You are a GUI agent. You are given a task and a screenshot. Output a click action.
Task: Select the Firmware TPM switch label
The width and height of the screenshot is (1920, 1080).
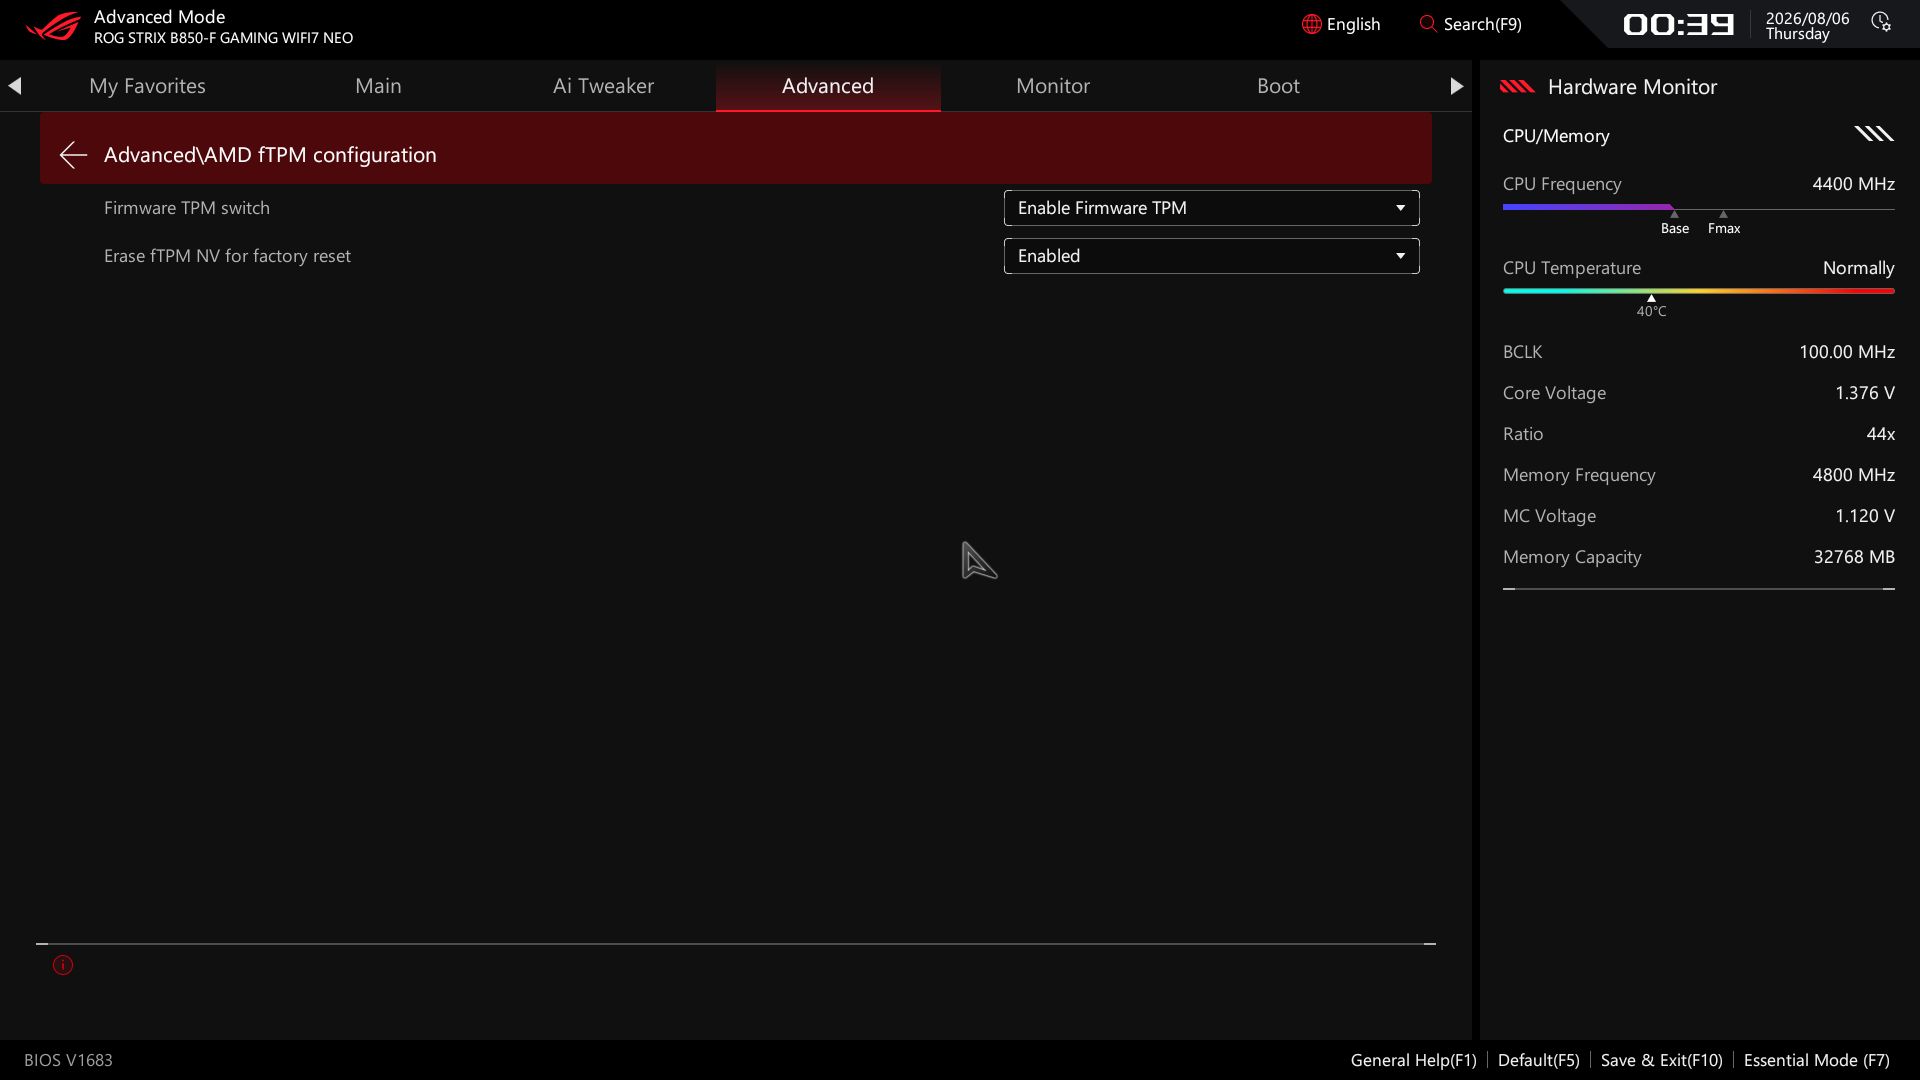187,208
